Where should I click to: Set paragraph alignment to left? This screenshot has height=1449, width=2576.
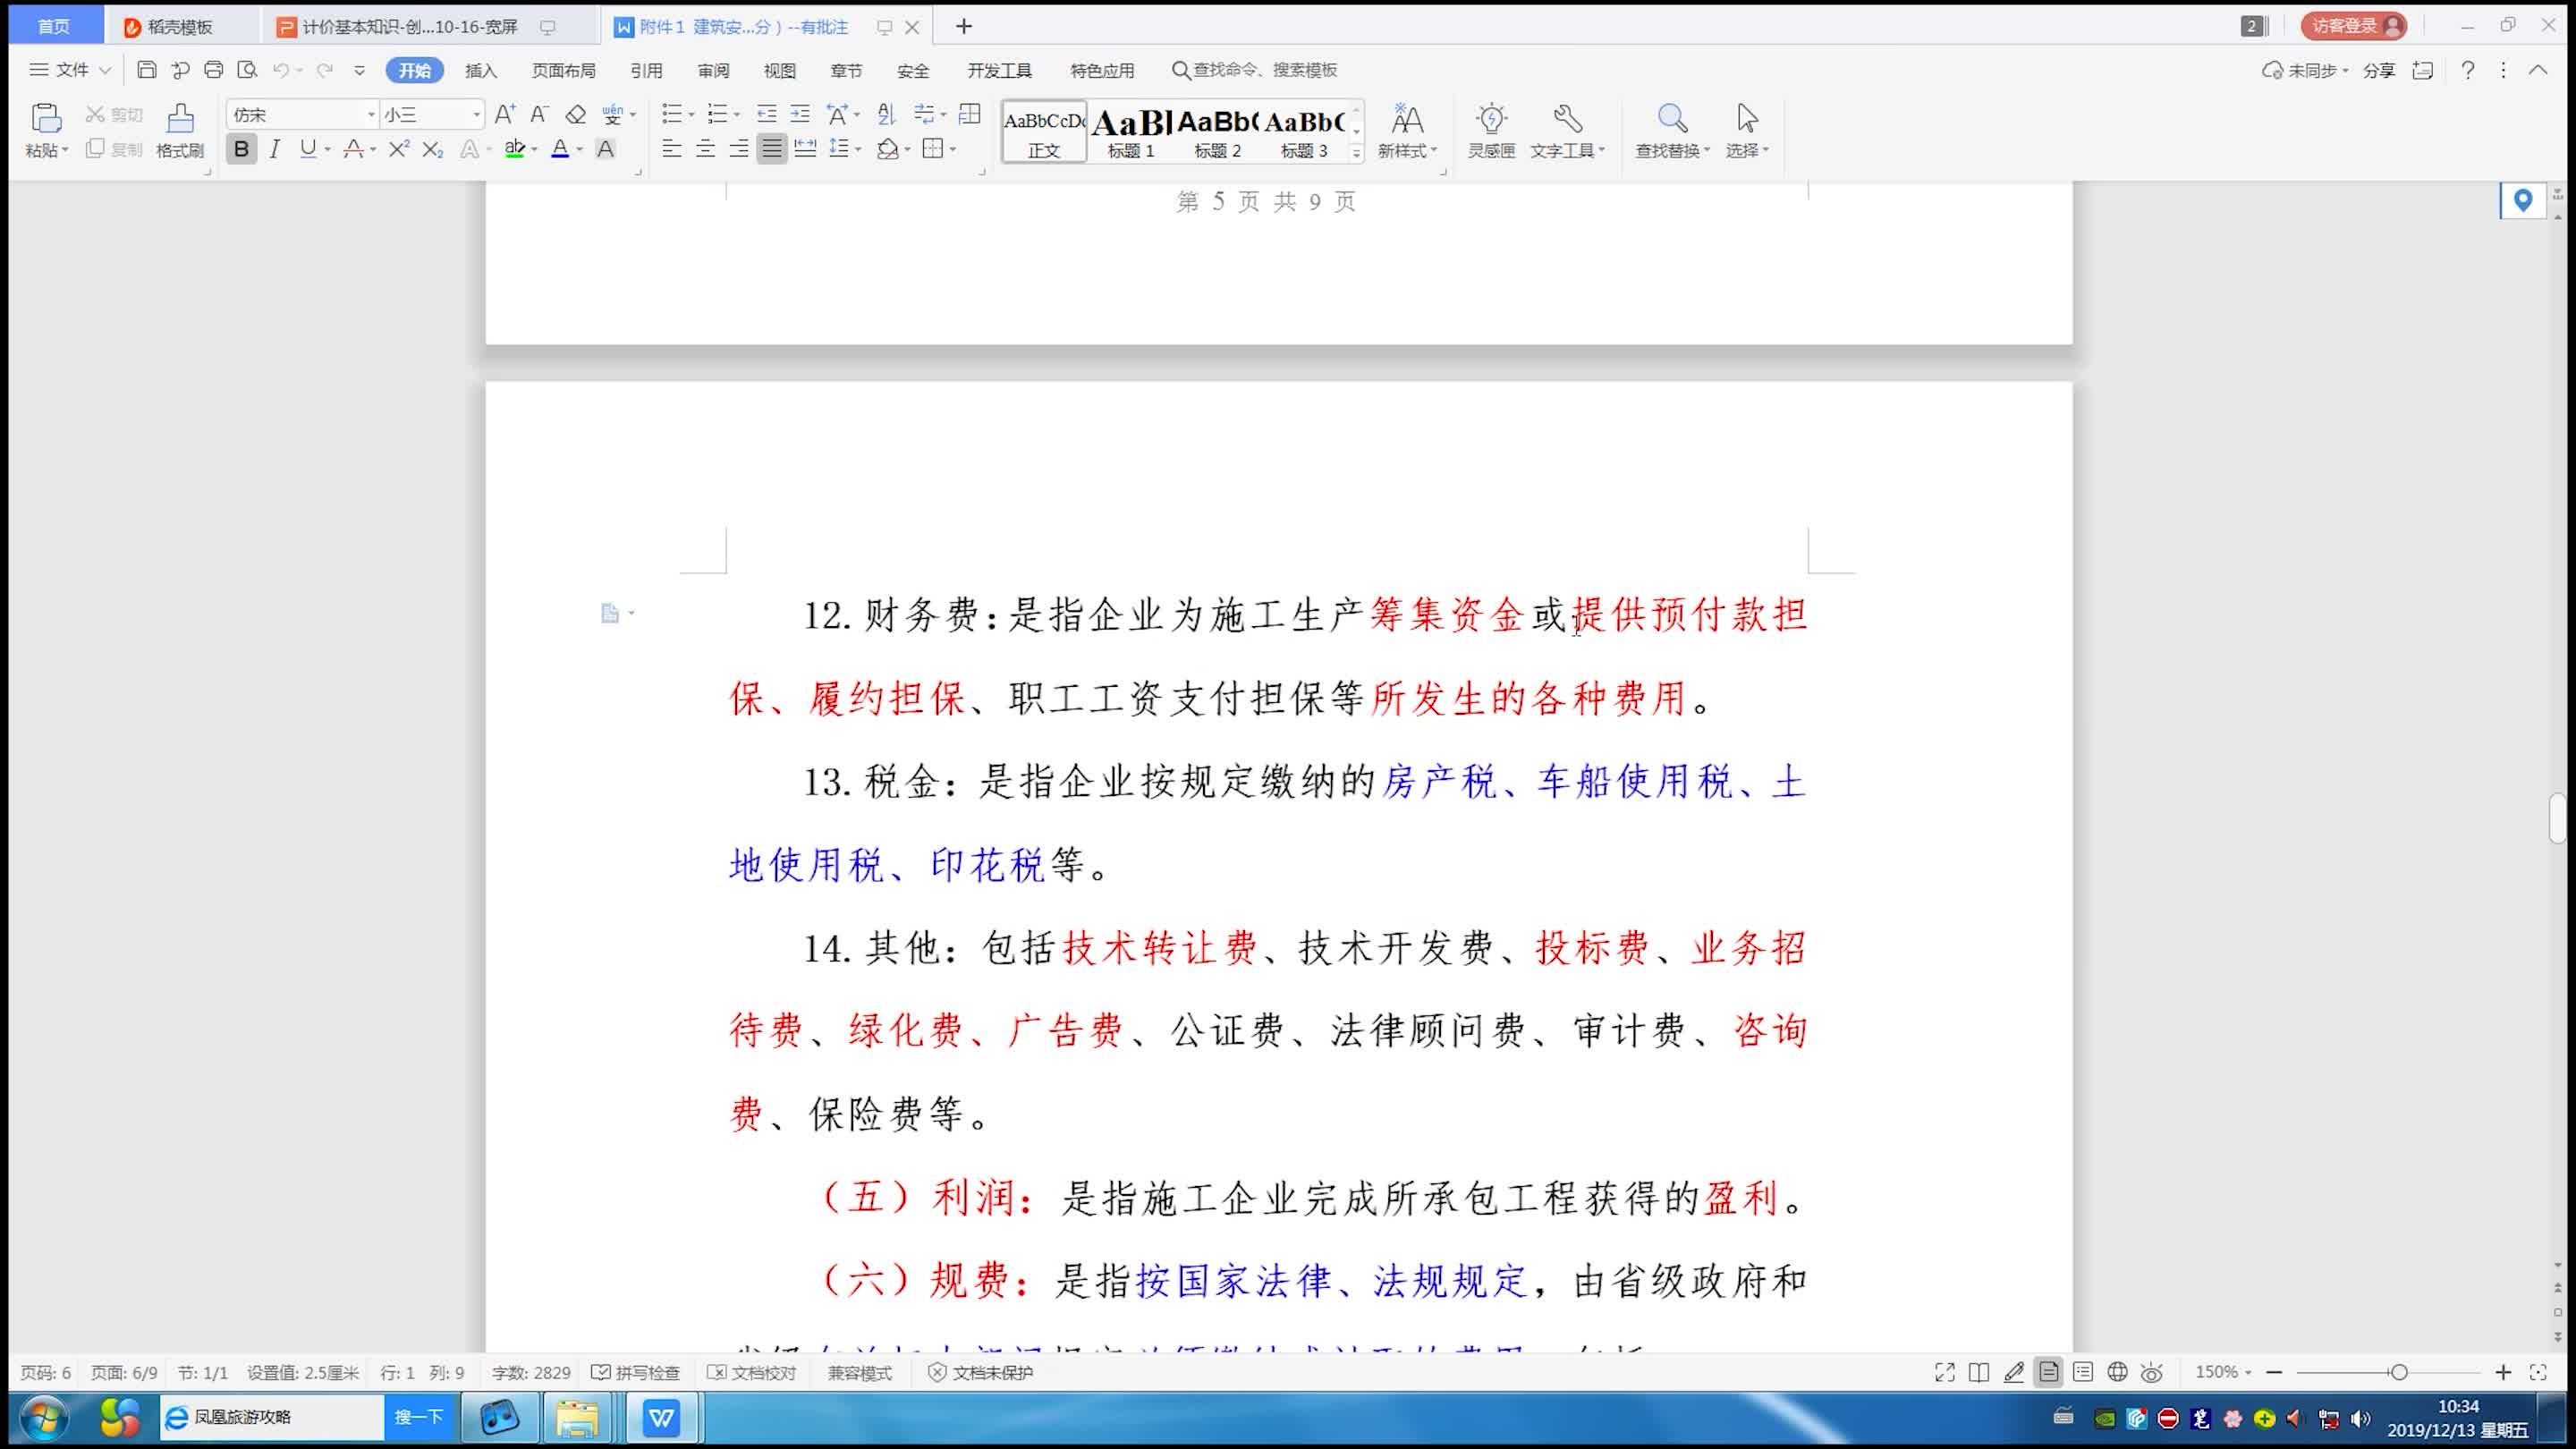(672, 149)
